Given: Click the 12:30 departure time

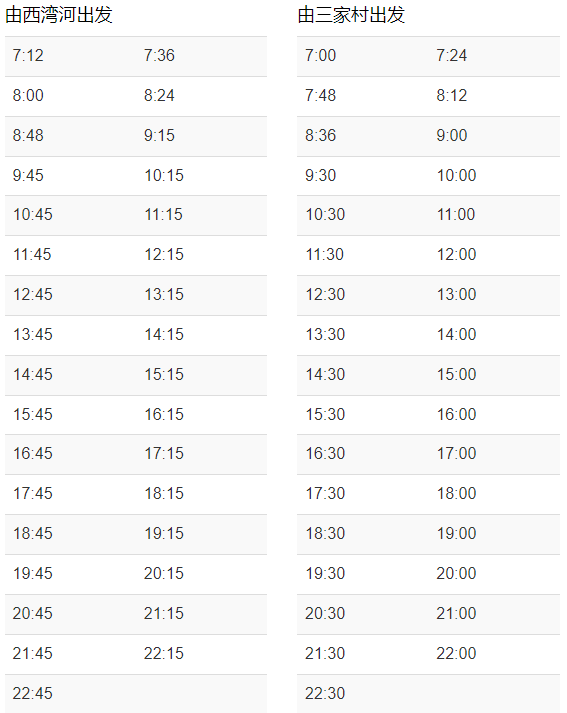Looking at the screenshot, I should (325, 295).
